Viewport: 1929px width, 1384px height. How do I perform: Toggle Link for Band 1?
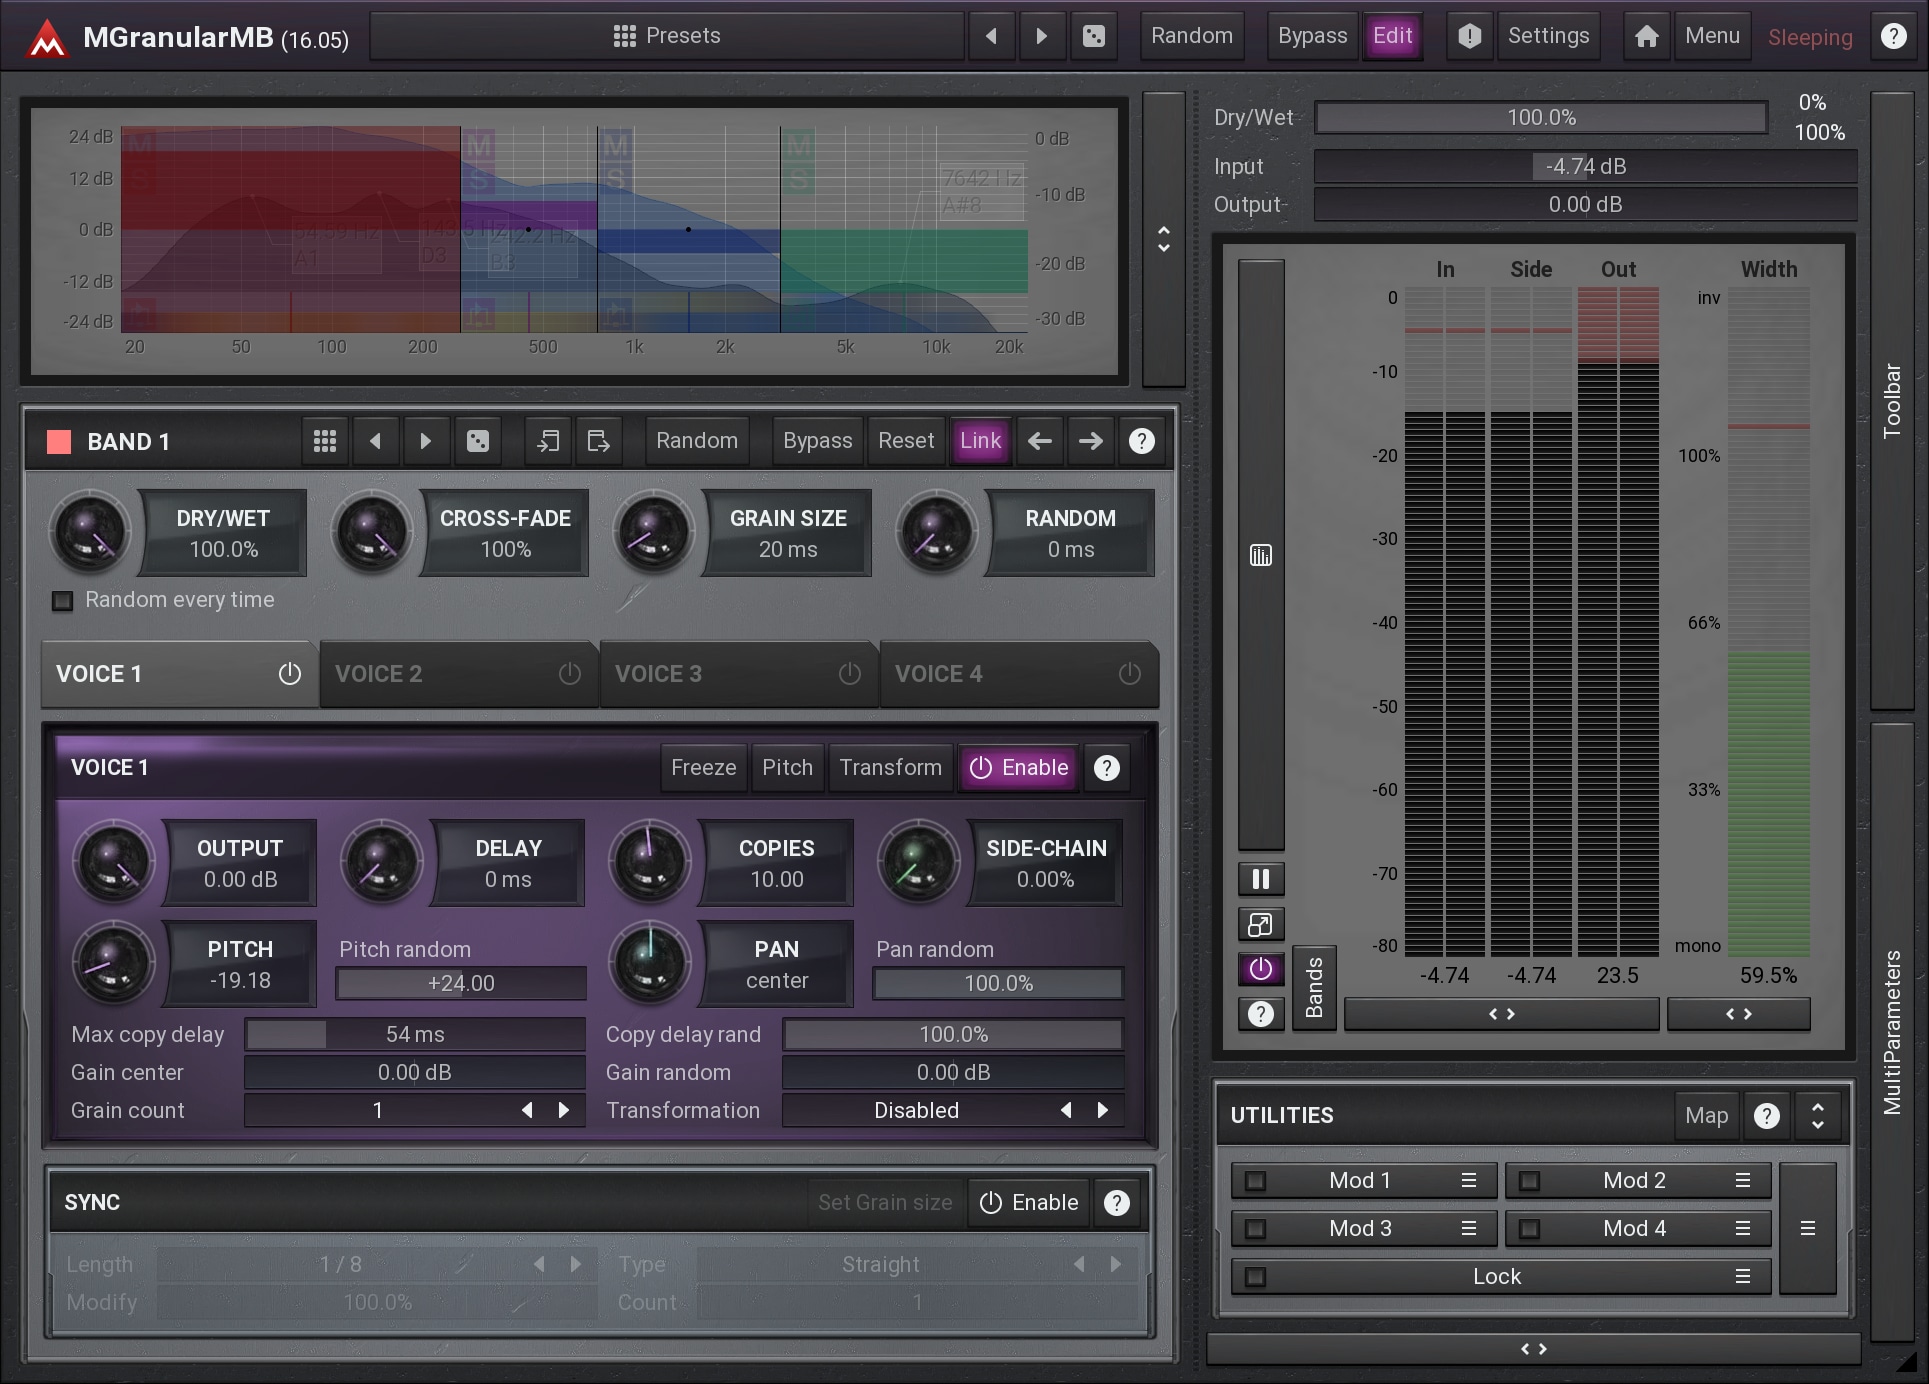coord(980,441)
